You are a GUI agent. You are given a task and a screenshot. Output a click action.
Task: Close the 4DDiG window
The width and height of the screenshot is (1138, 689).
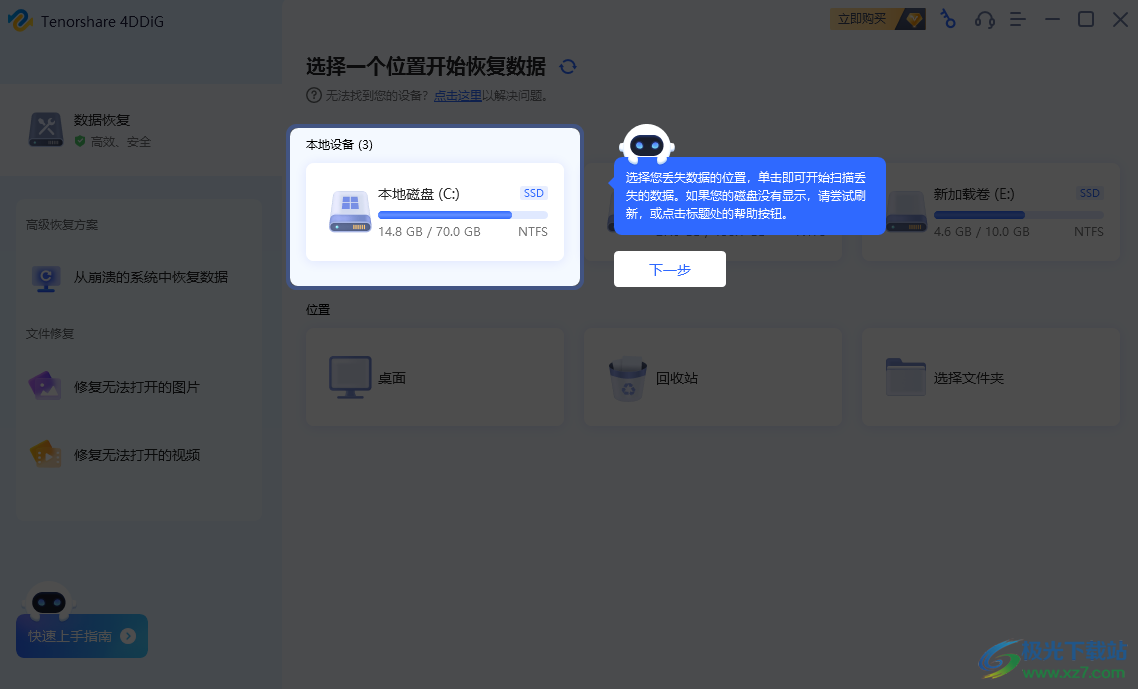(1120, 20)
